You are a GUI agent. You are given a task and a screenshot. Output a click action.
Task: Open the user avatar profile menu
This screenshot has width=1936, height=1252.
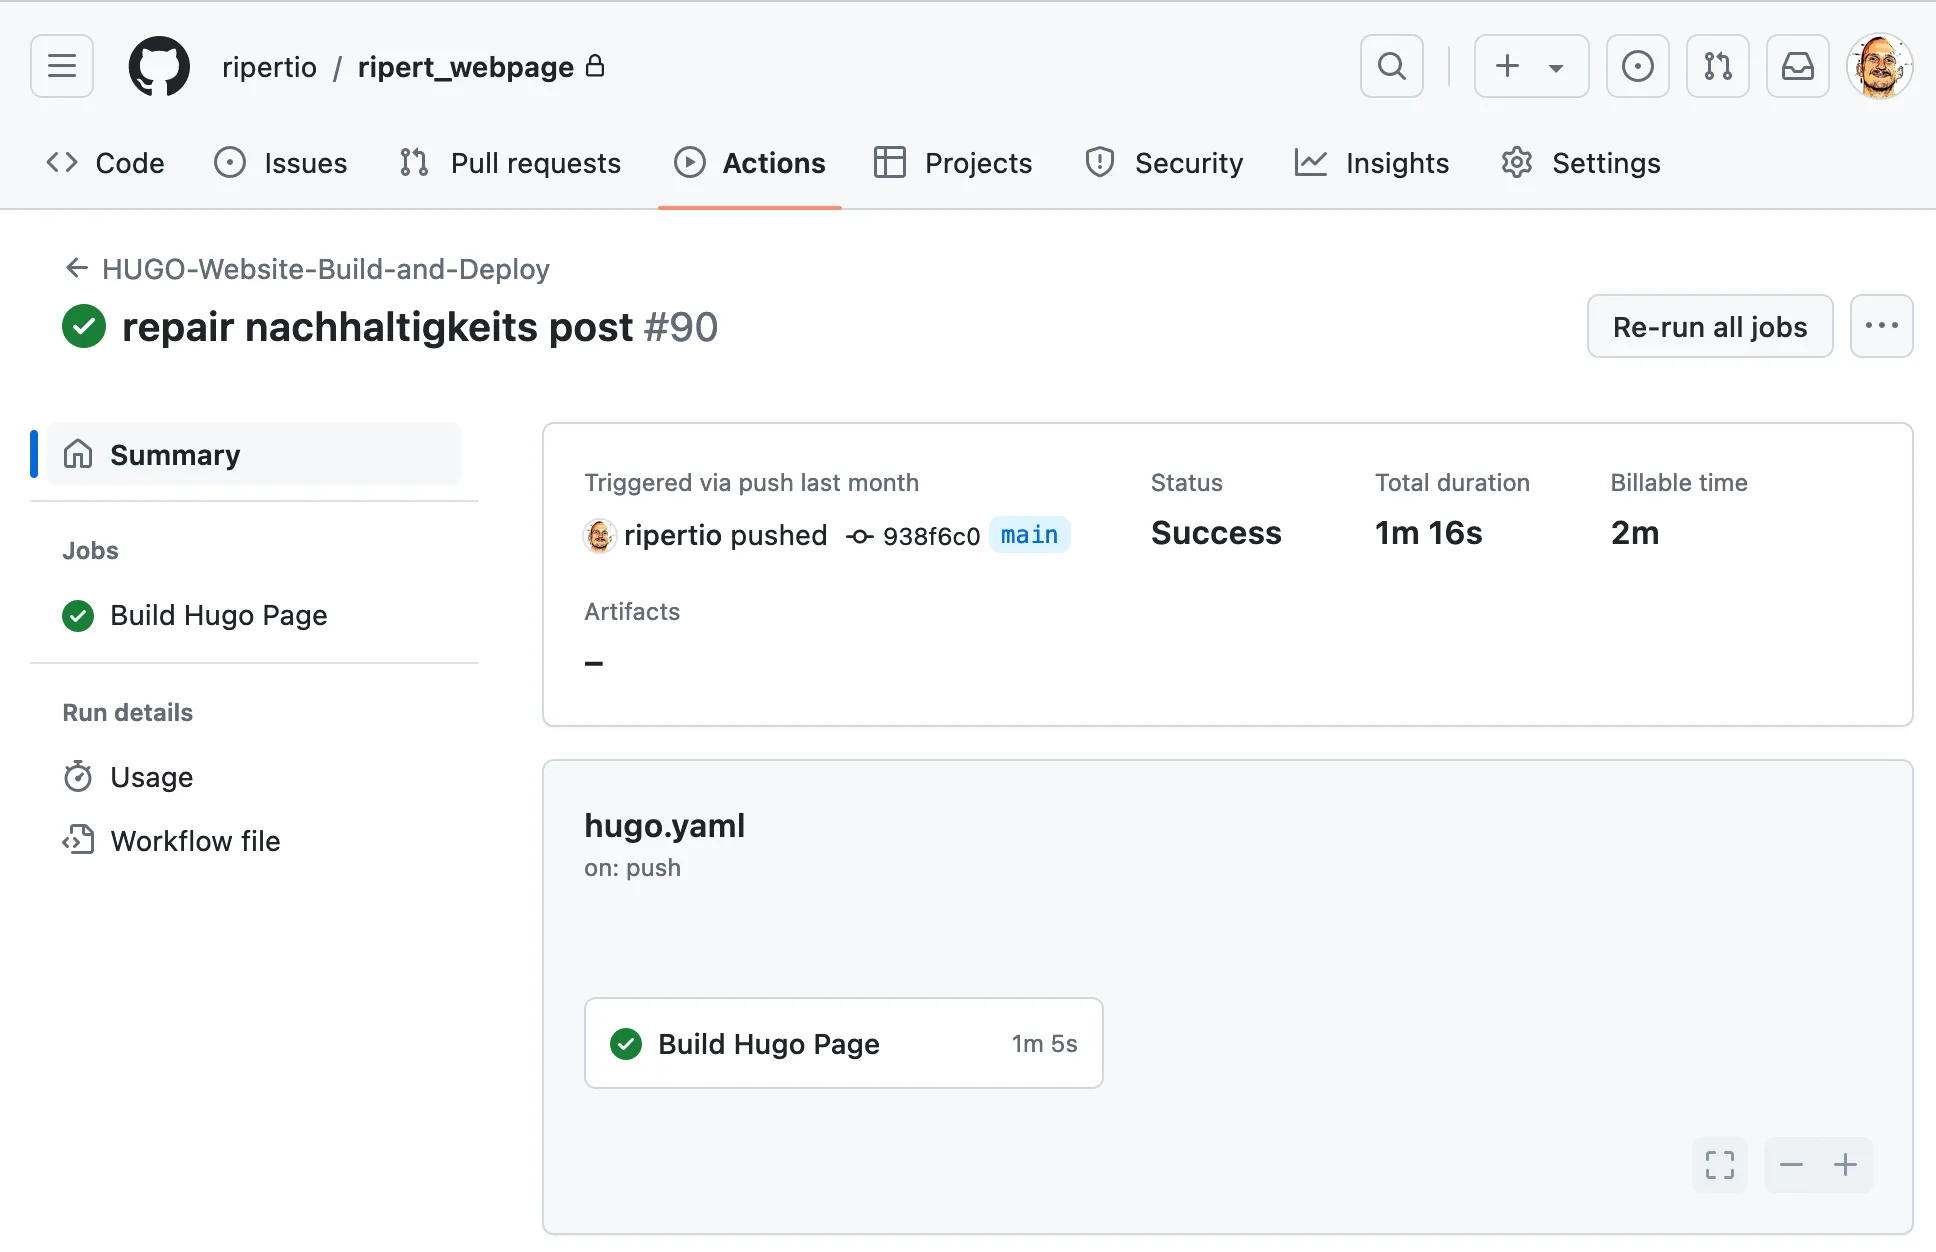click(1879, 66)
